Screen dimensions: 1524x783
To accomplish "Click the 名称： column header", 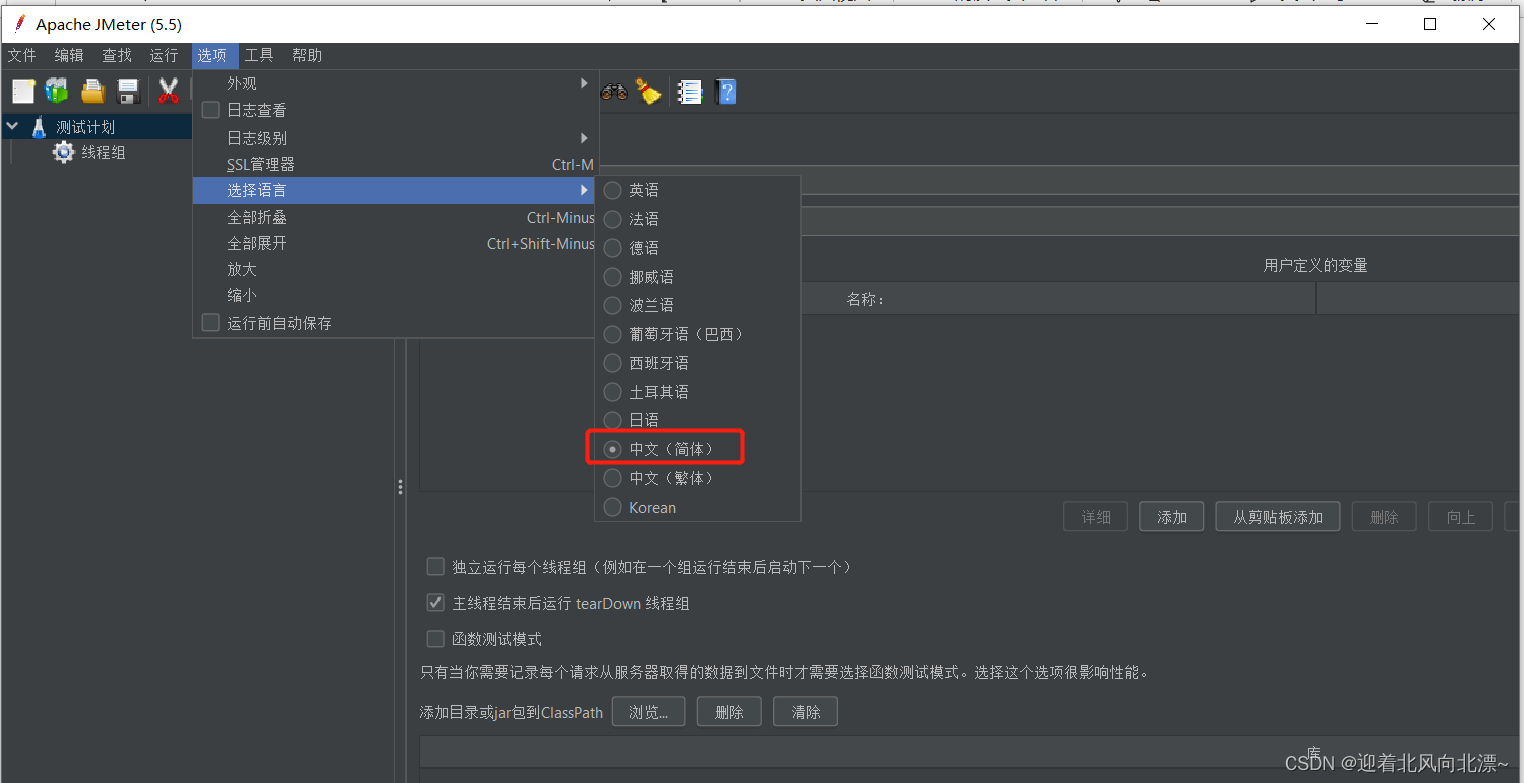I will [866, 299].
